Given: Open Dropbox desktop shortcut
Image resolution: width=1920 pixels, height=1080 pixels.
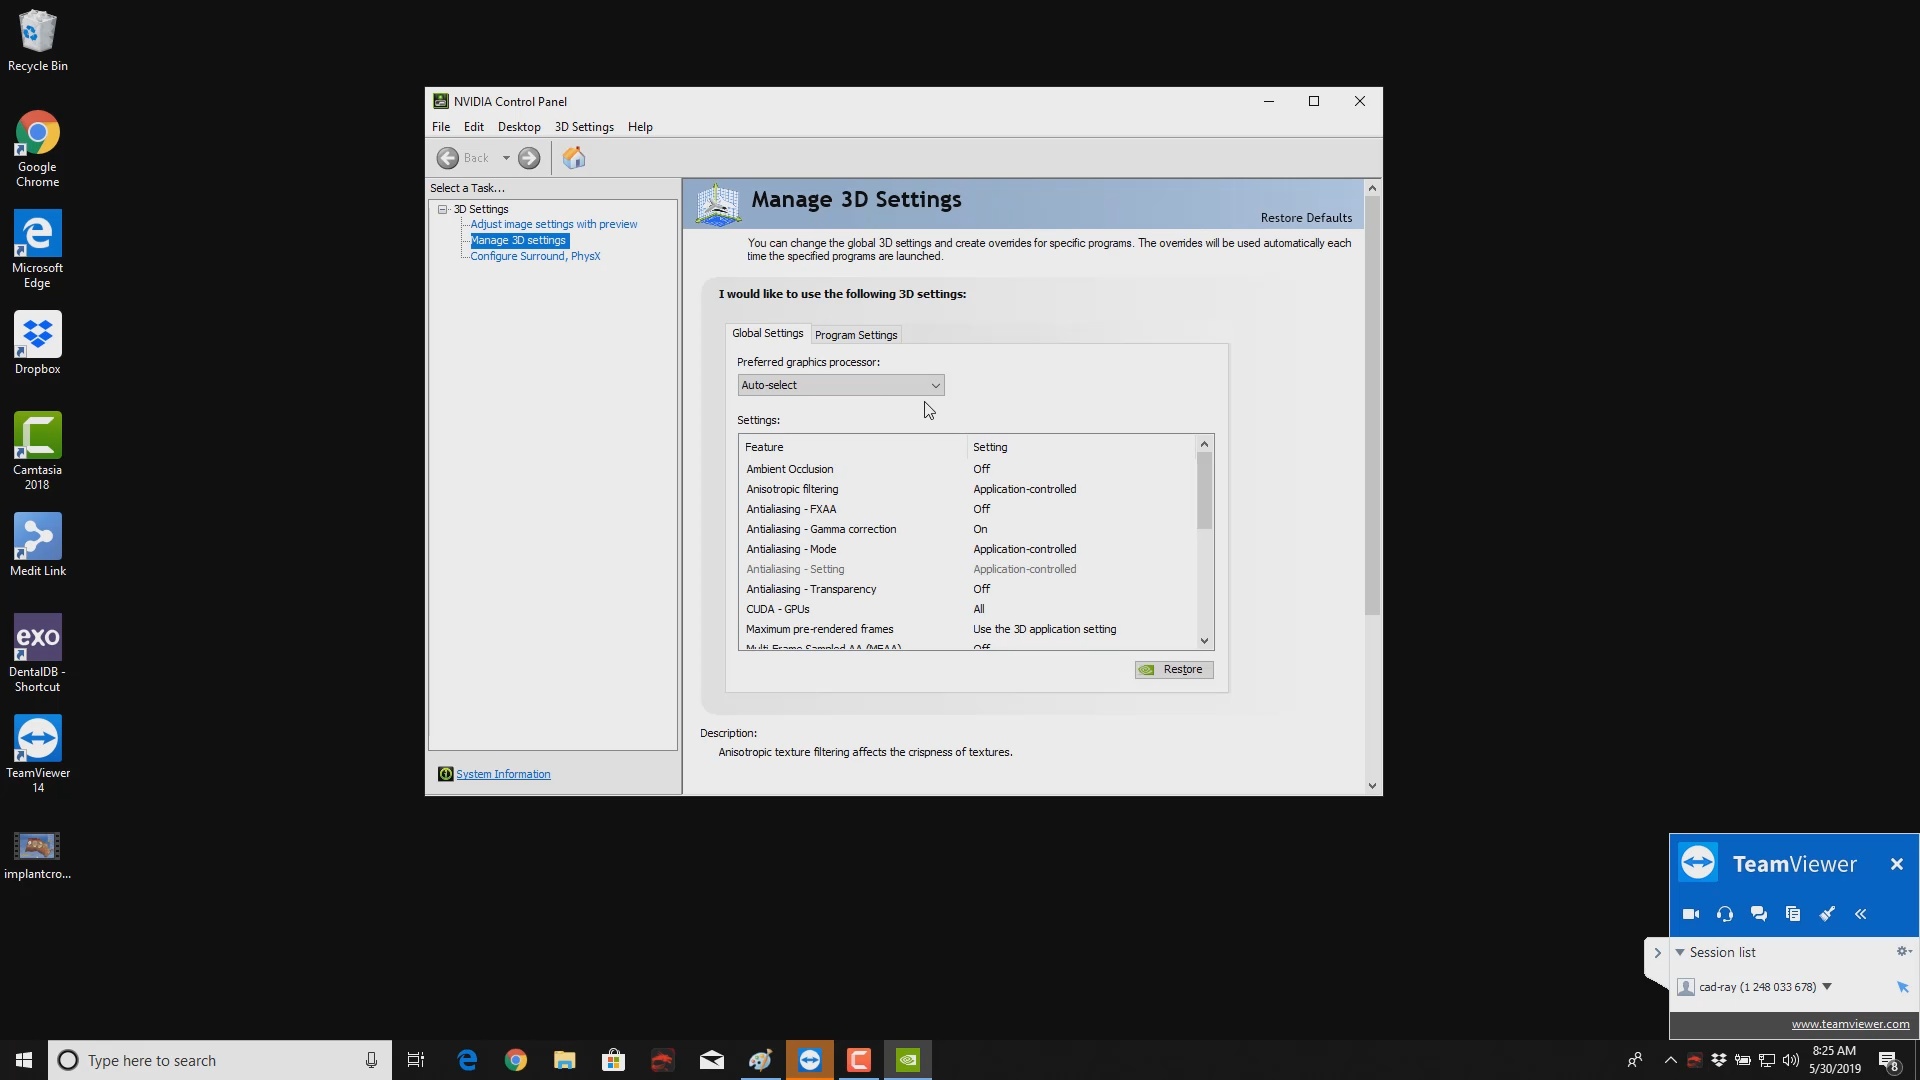Looking at the screenshot, I should [37, 343].
